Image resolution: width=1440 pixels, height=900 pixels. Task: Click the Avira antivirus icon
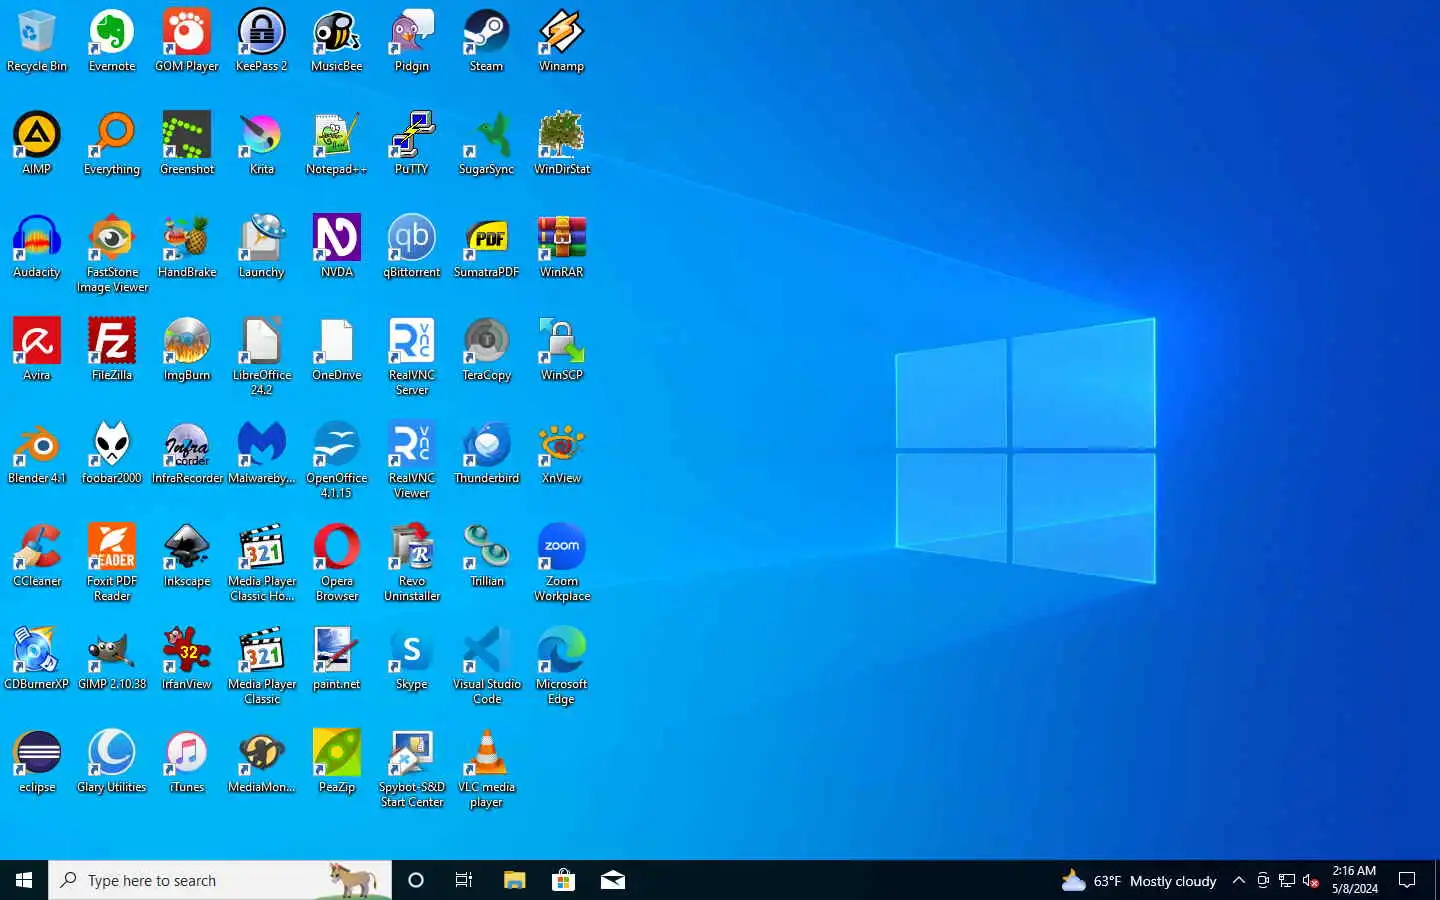[37, 350]
